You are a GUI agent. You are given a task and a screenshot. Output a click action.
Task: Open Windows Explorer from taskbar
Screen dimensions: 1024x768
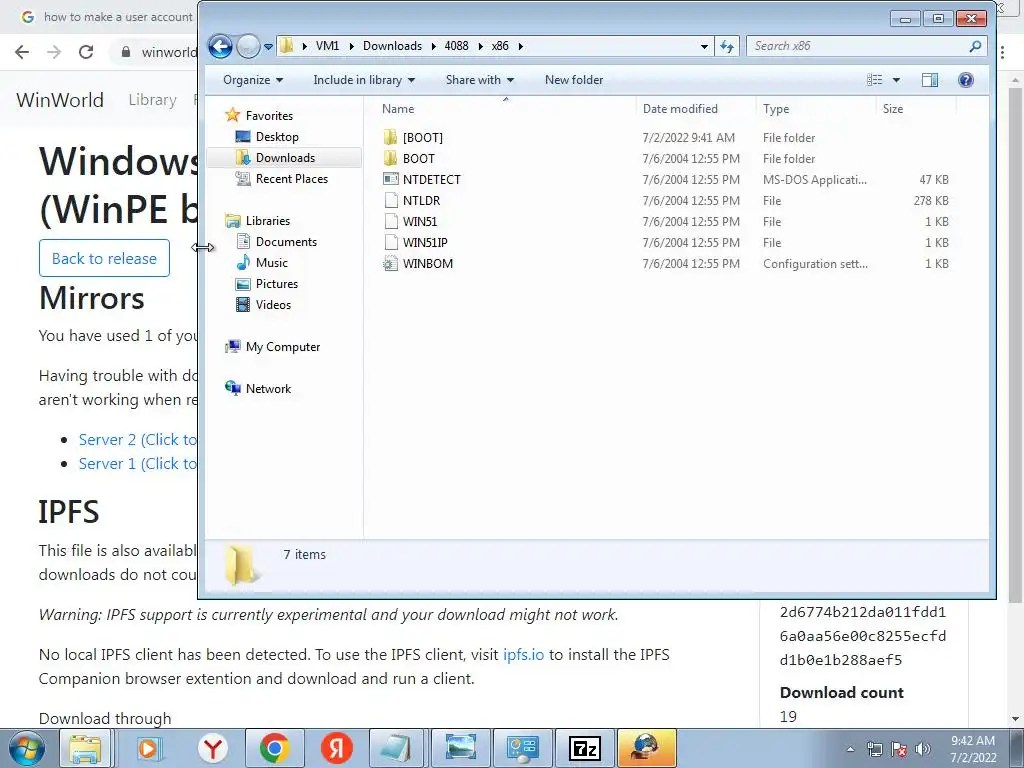86,748
